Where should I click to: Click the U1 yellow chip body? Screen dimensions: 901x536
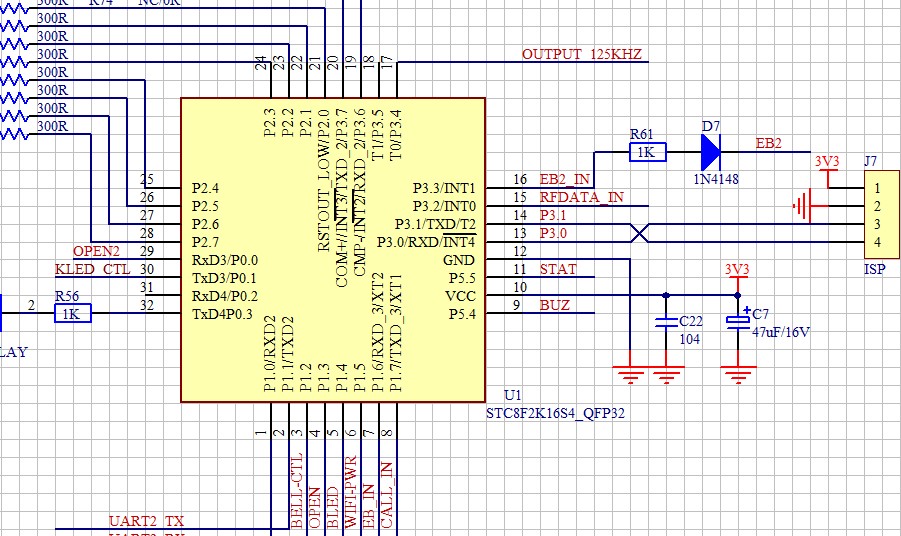(x=333, y=250)
